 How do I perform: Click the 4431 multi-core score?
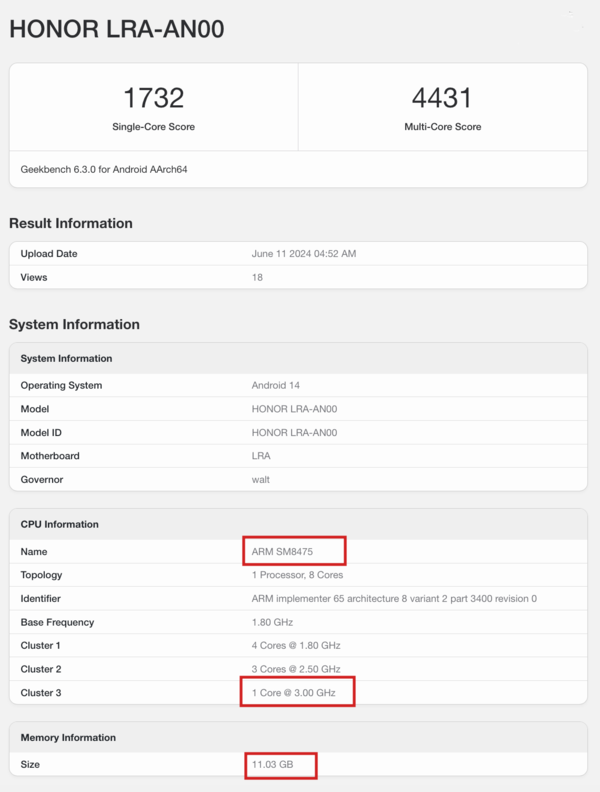point(442,98)
